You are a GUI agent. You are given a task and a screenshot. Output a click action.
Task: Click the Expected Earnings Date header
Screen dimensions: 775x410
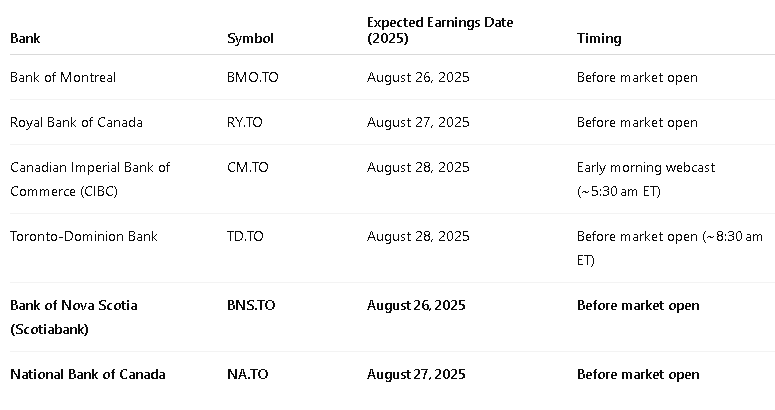[x=440, y=30]
